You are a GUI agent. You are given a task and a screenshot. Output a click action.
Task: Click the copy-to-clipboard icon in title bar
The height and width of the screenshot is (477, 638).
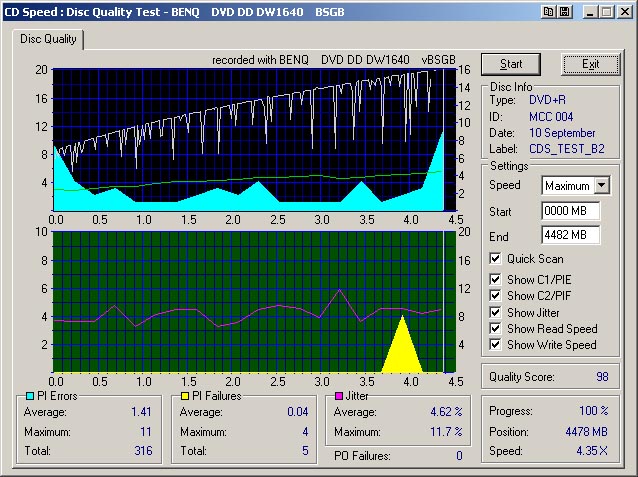(548, 12)
